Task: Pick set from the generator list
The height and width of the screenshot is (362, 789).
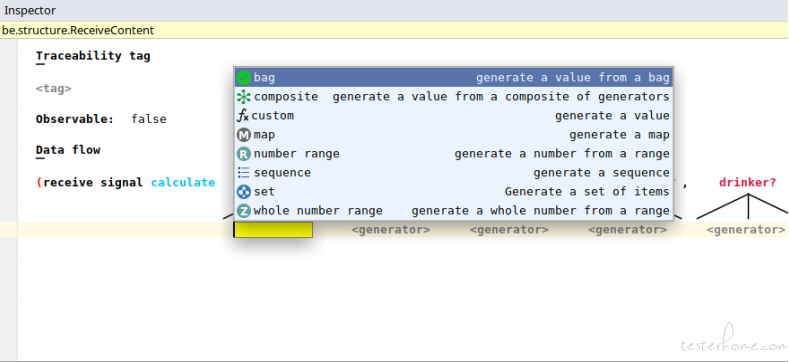Action: tap(453, 192)
